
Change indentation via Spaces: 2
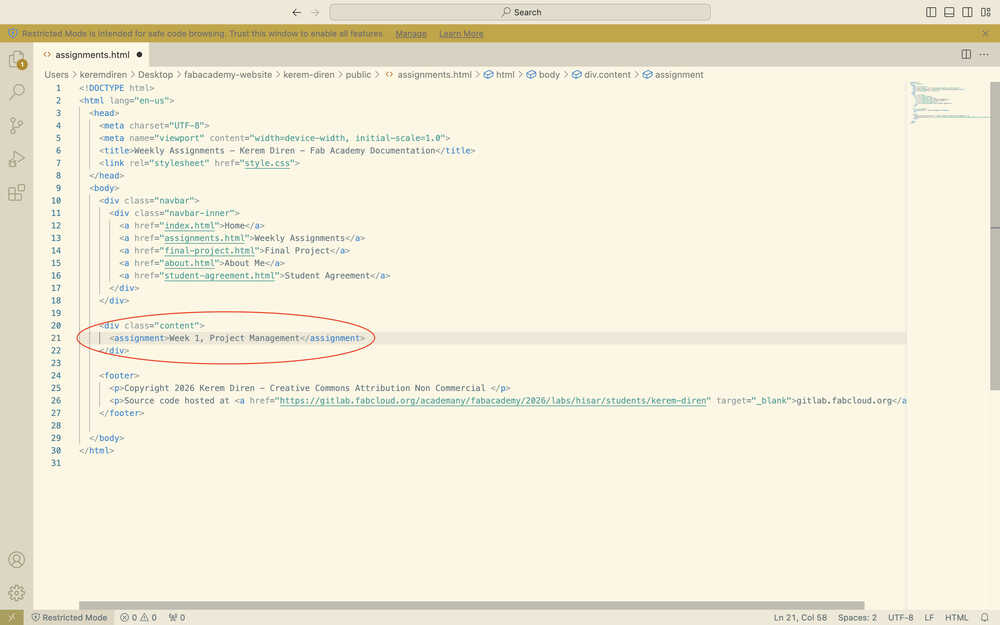857,617
